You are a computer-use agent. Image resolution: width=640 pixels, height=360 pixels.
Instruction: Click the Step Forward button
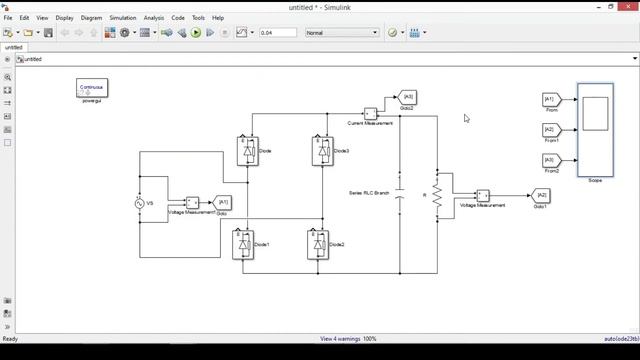tap(210, 33)
